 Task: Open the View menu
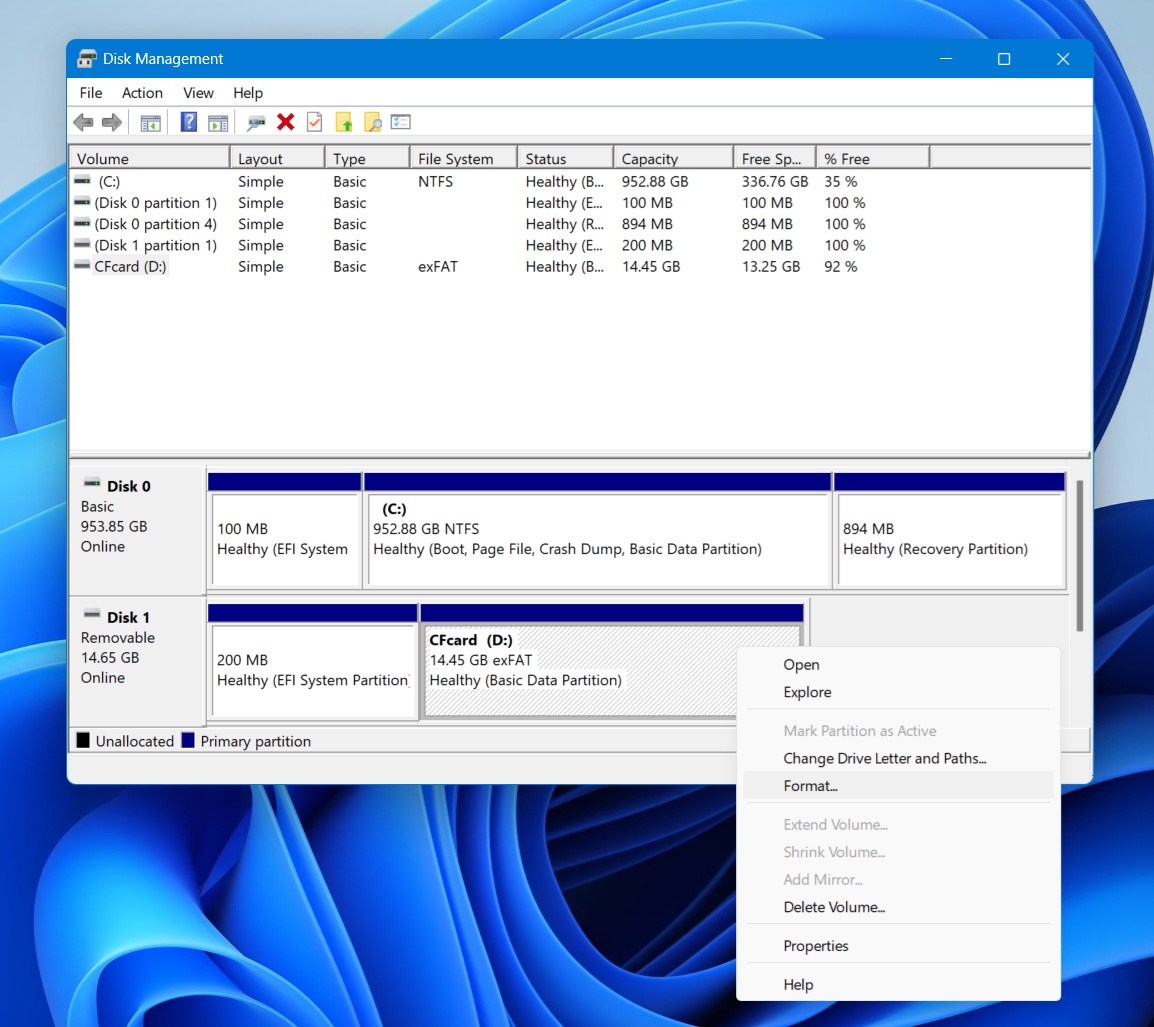click(x=198, y=93)
